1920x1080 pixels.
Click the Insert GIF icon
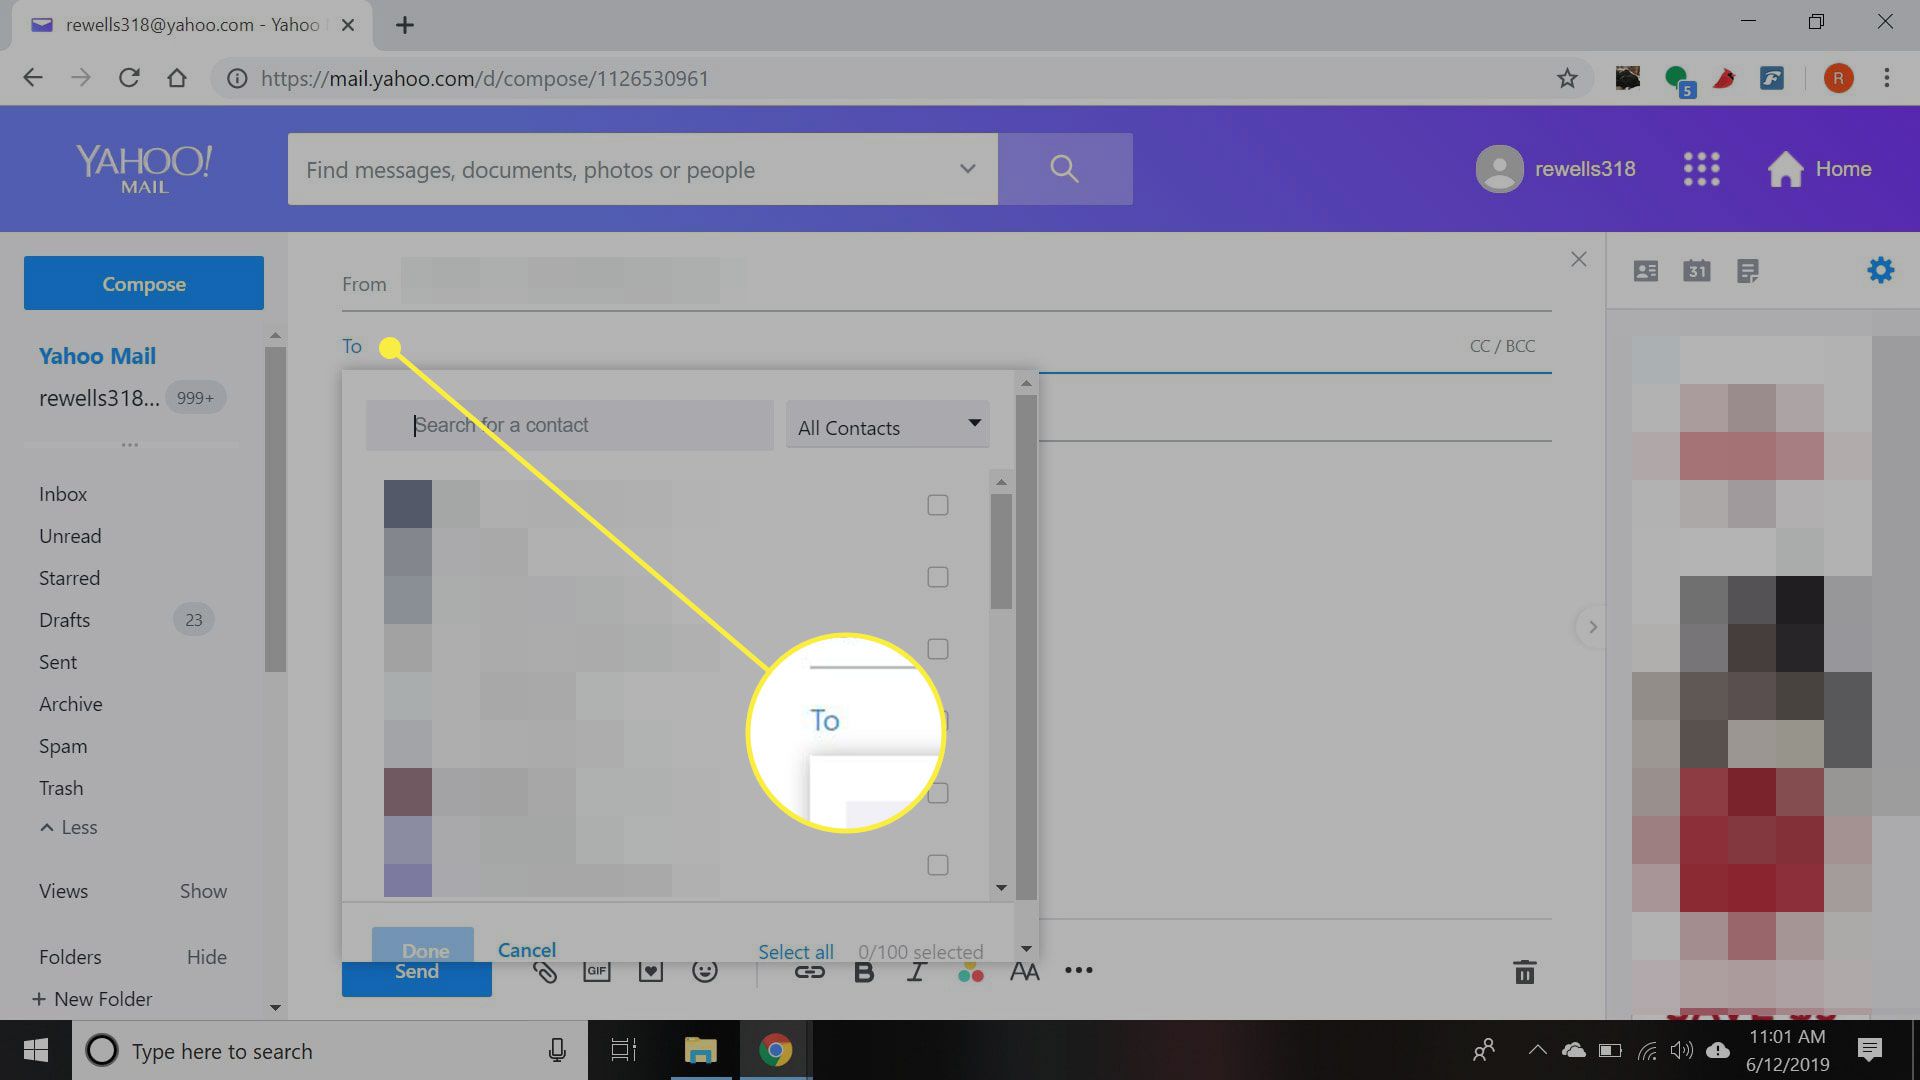(x=597, y=972)
